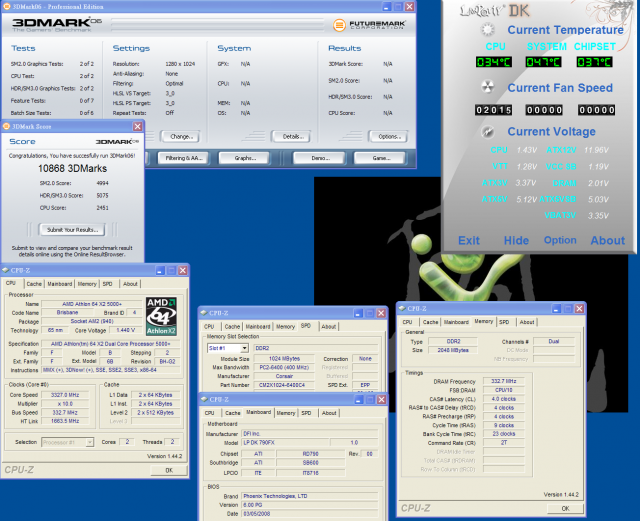Image resolution: width=640 pixels, height=521 pixels.
Task: Click the 3DMark06 window title icon
Action: (7, 7)
